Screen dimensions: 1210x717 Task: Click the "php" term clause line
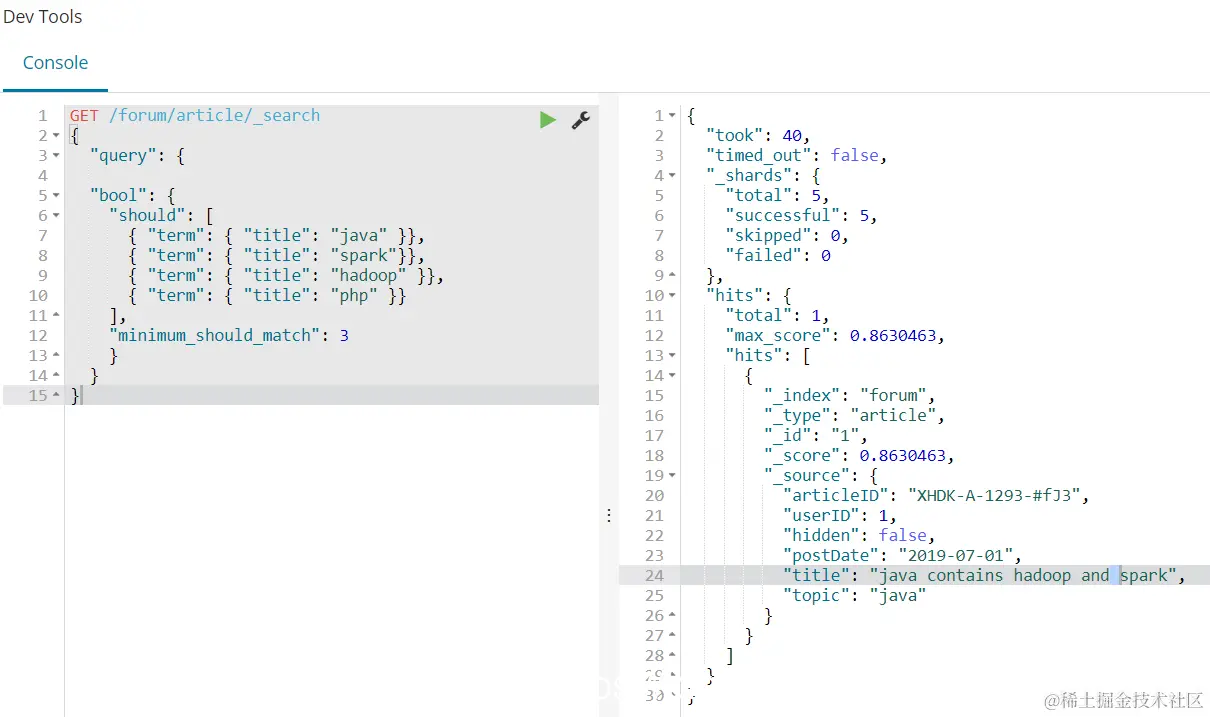click(x=267, y=295)
